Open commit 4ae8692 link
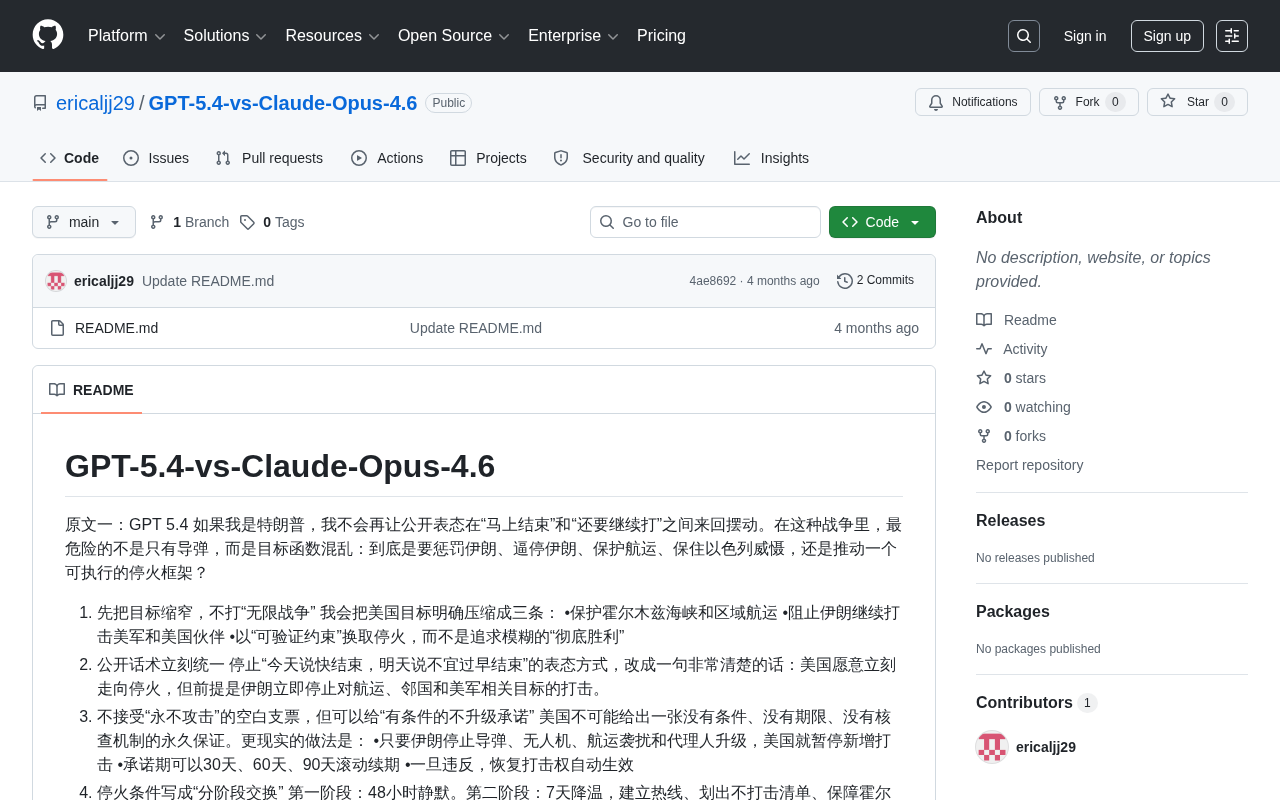The image size is (1280, 800). tap(712, 281)
